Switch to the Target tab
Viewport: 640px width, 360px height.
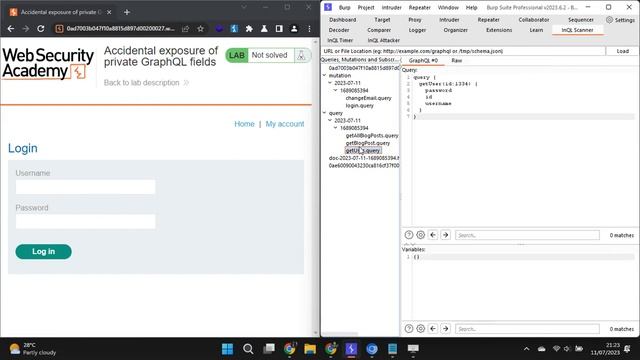tap(382, 20)
